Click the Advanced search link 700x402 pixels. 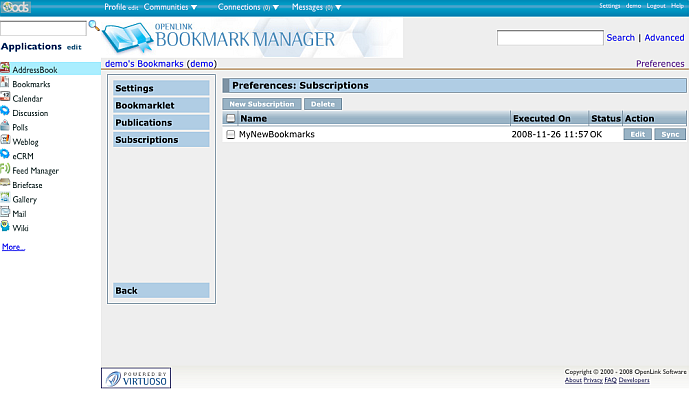664,38
